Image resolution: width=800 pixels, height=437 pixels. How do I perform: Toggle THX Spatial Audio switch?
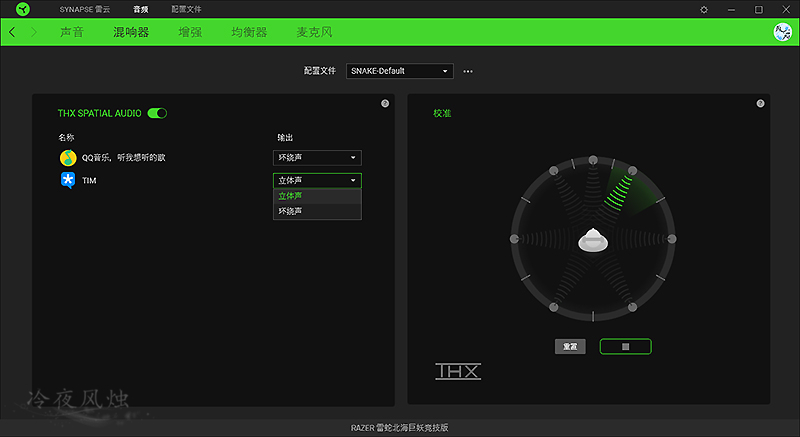click(157, 113)
